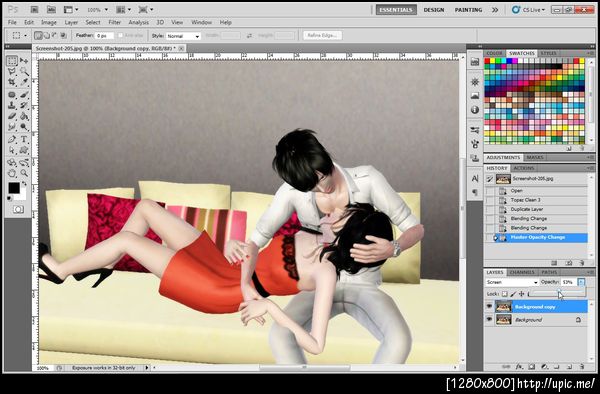Open the Paragraph panel icon

(475, 192)
